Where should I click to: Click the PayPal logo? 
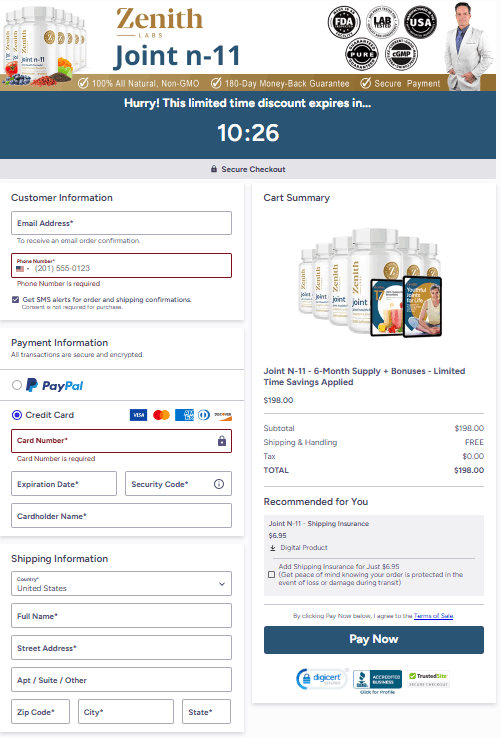55,385
